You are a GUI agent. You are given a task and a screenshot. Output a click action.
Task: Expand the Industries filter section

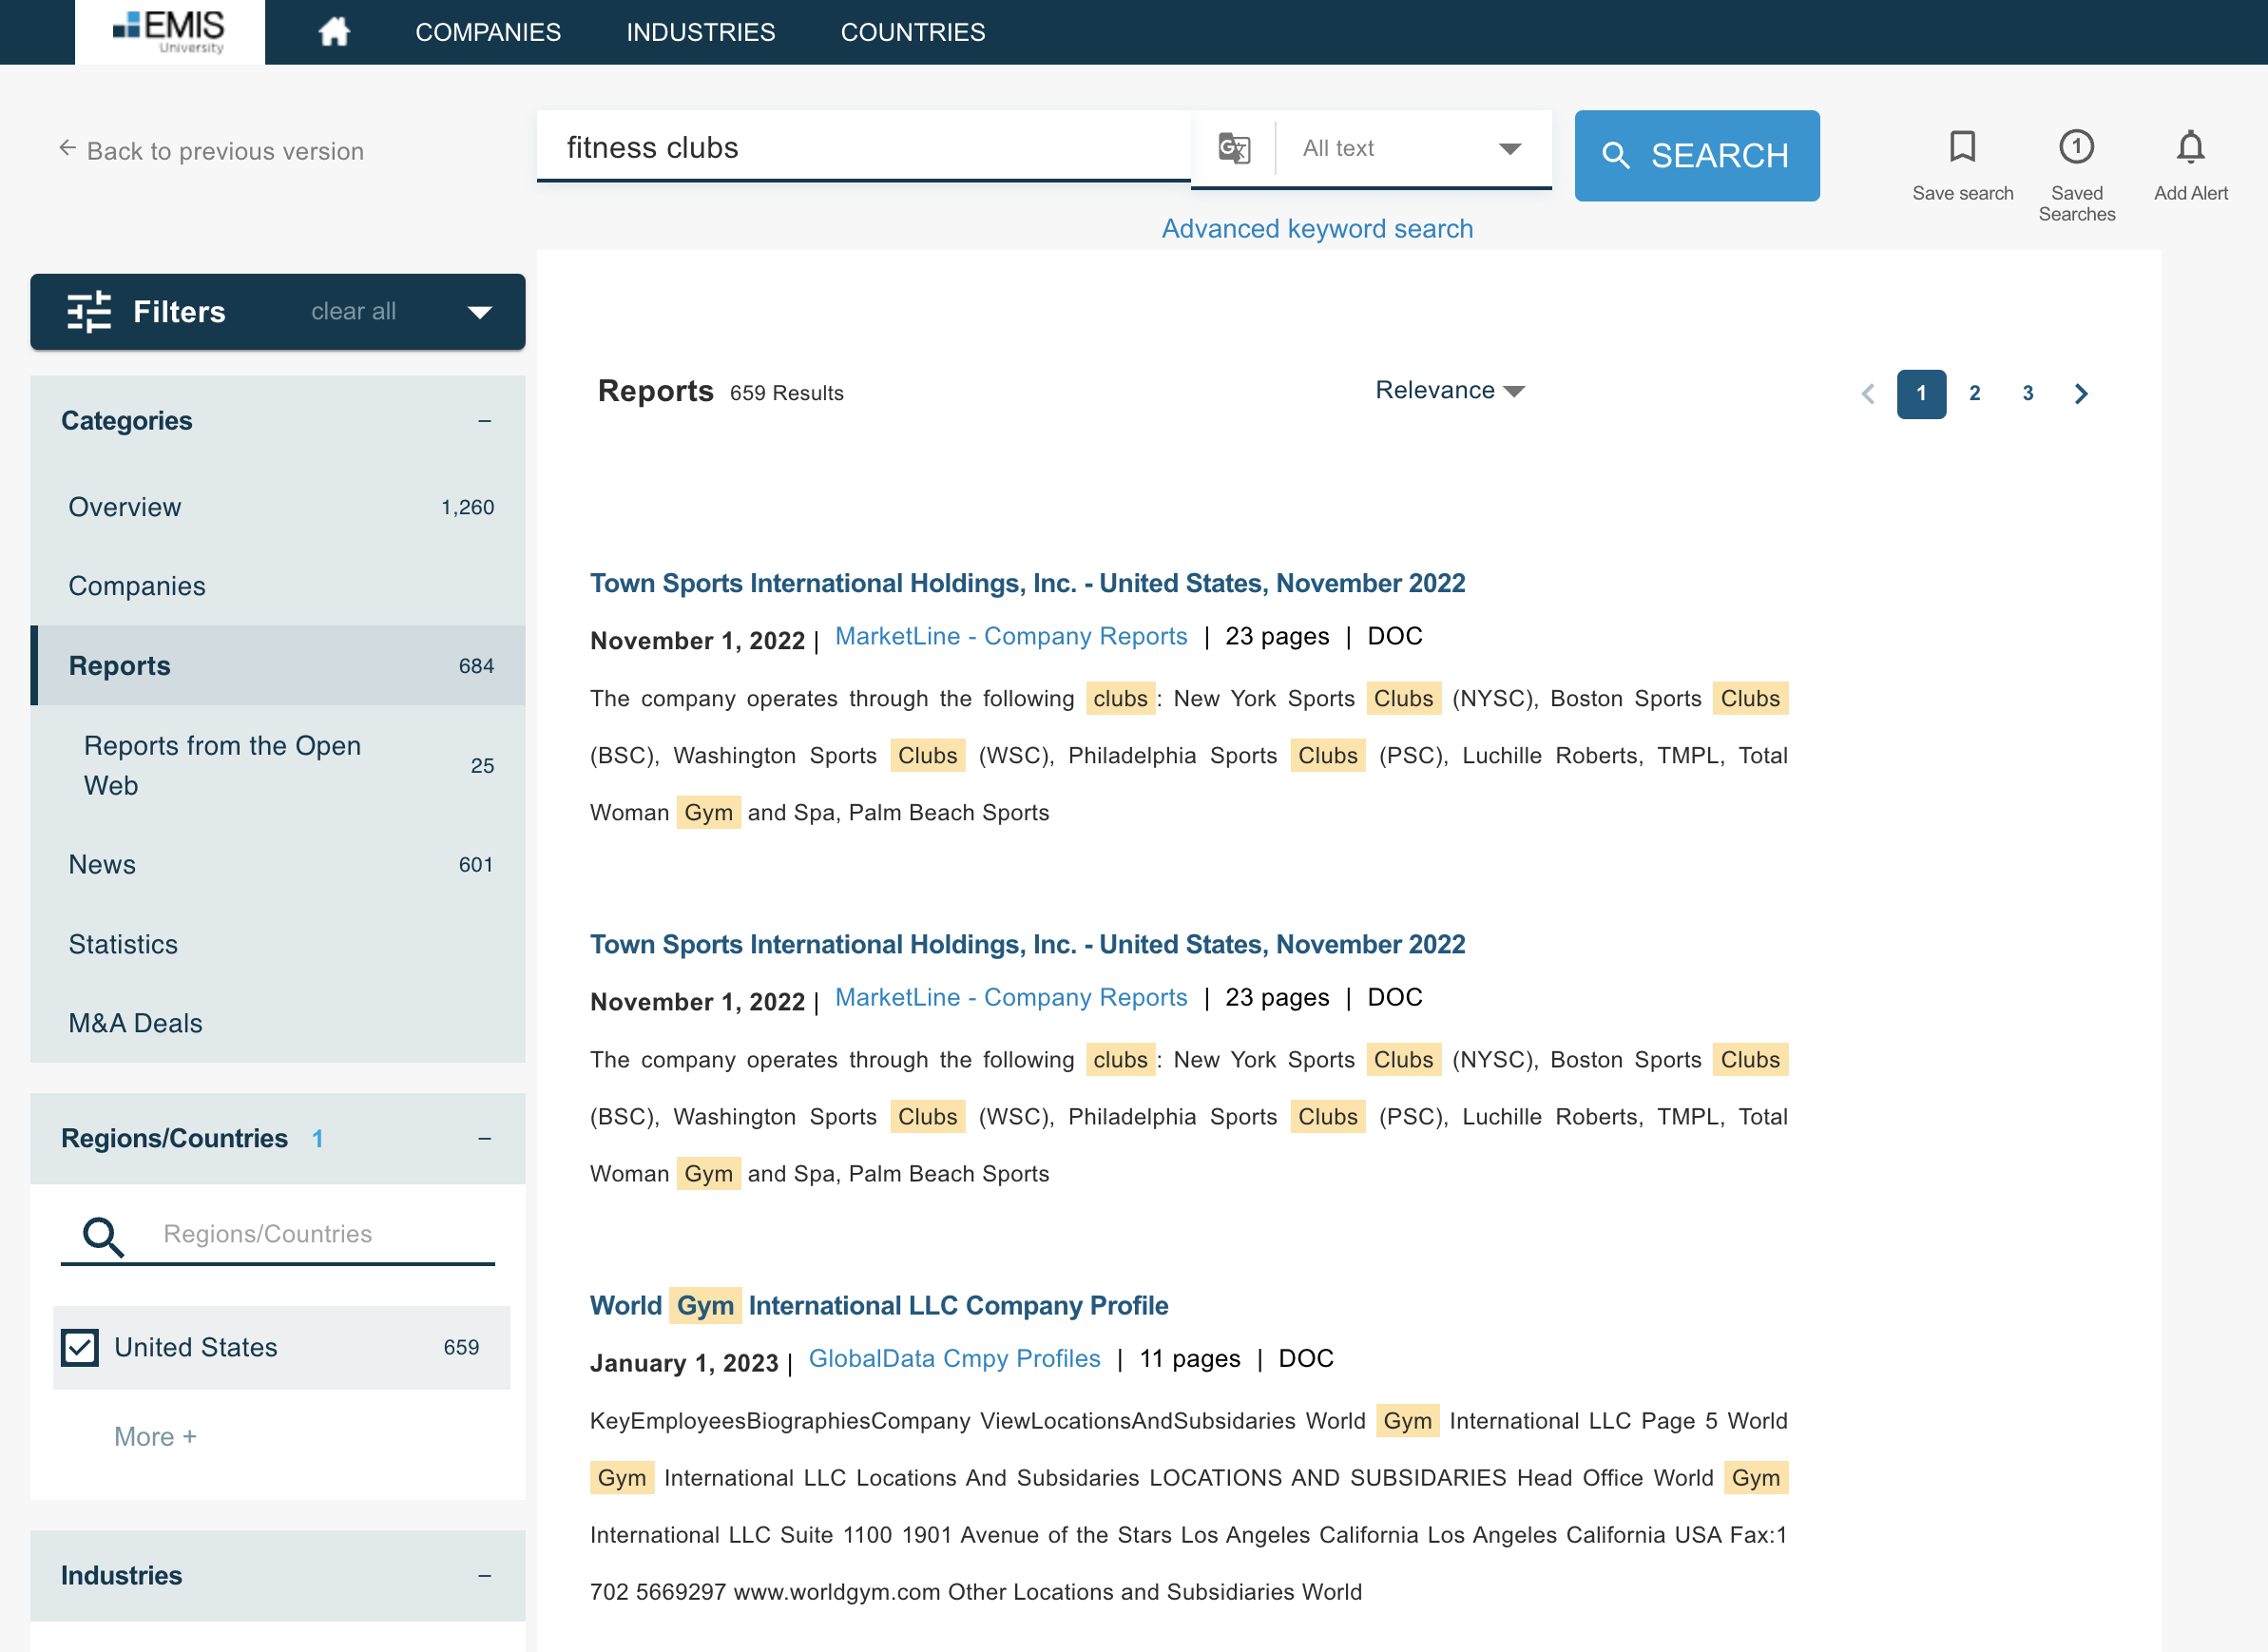(x=486, y=1575)
